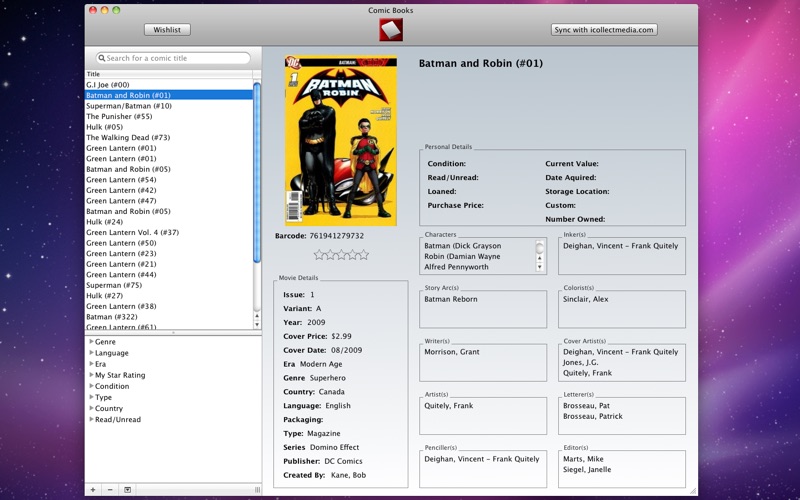
Task: Select Green Lantern (#23)
Action: click(169, 254)
